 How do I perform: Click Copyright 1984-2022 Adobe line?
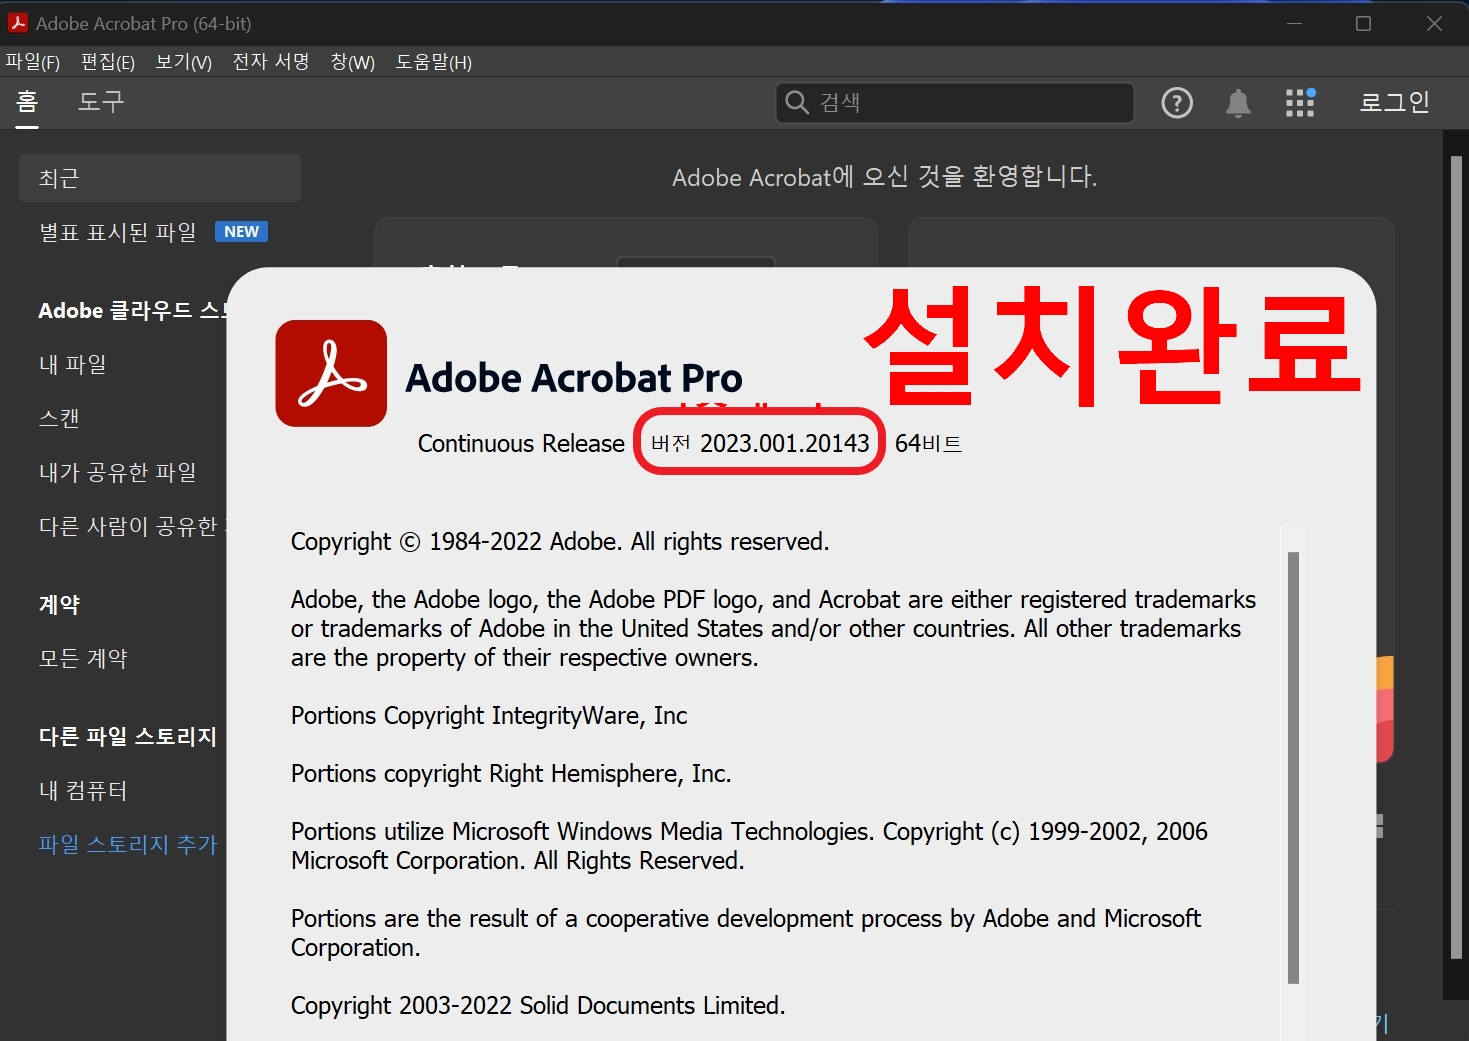point(560,542)
